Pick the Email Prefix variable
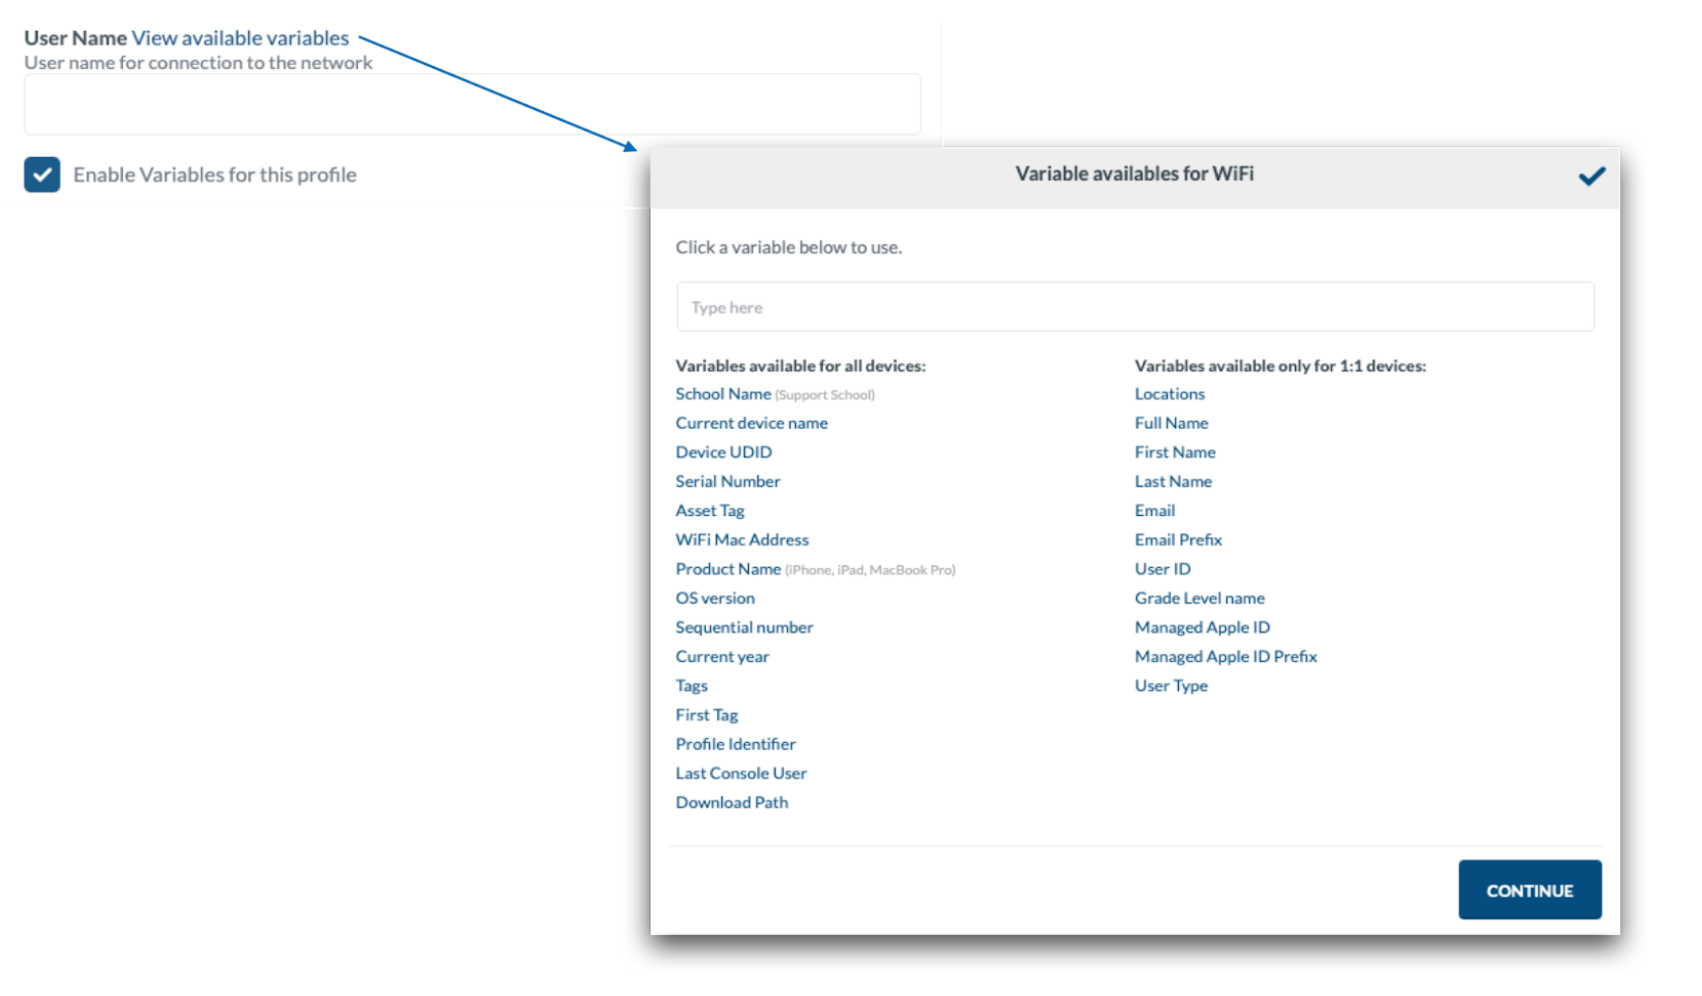The height and width of the screenshot is (996, 1702). 1177,540
